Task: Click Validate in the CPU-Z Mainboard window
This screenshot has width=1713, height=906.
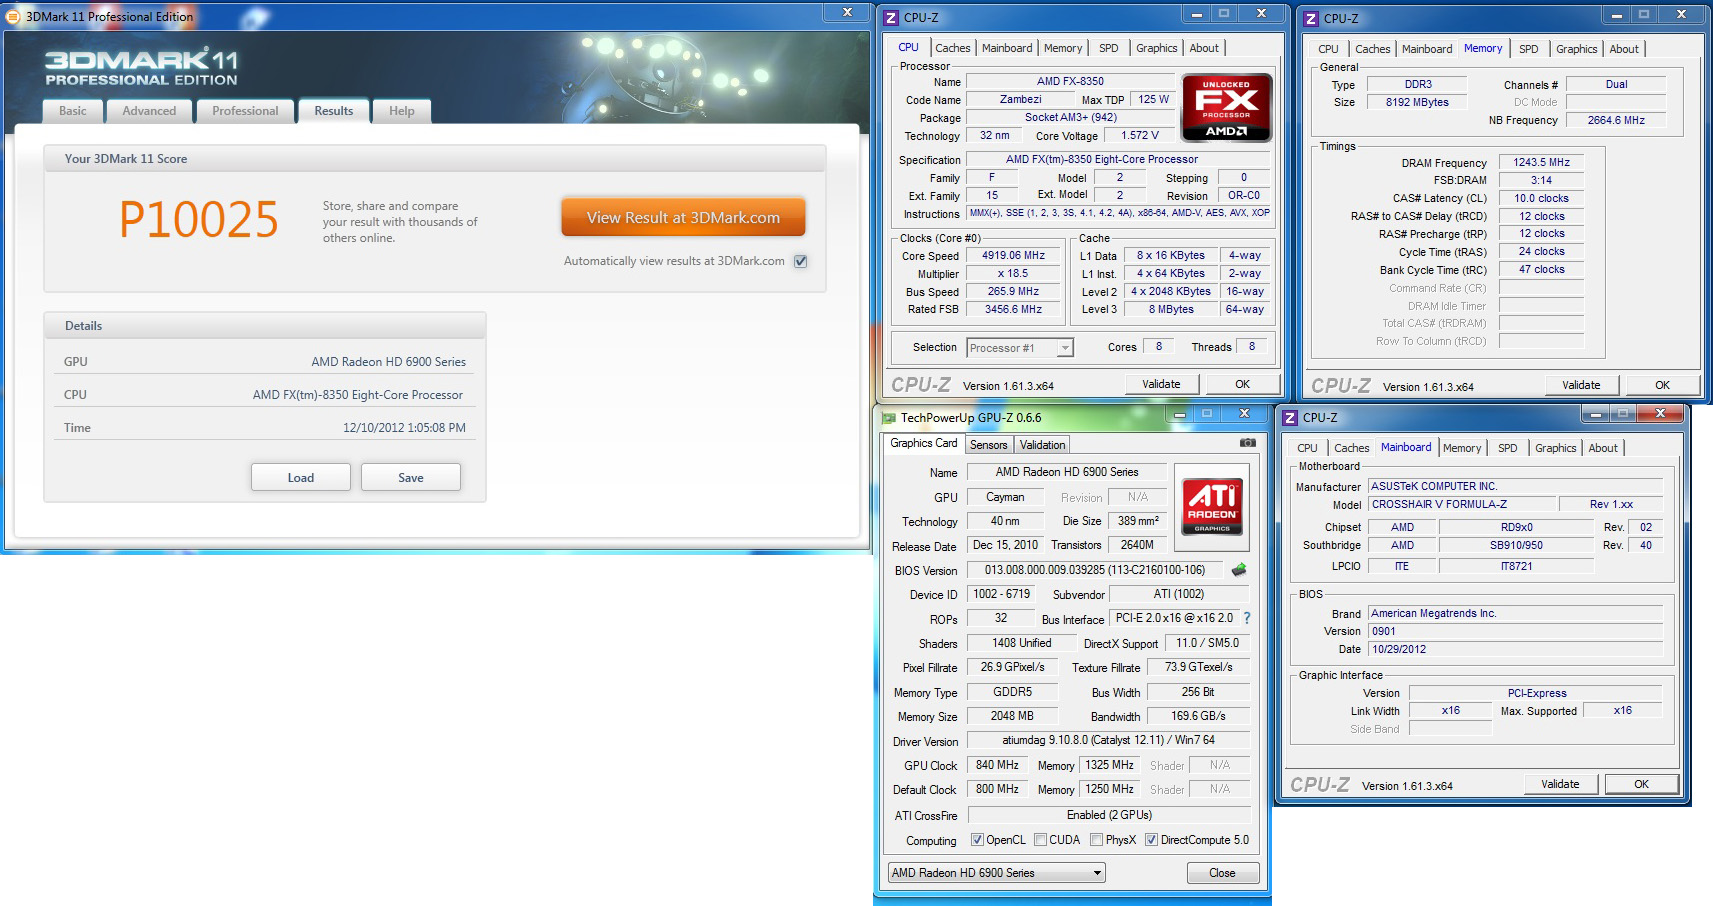Action: [x=1560, y=784]
